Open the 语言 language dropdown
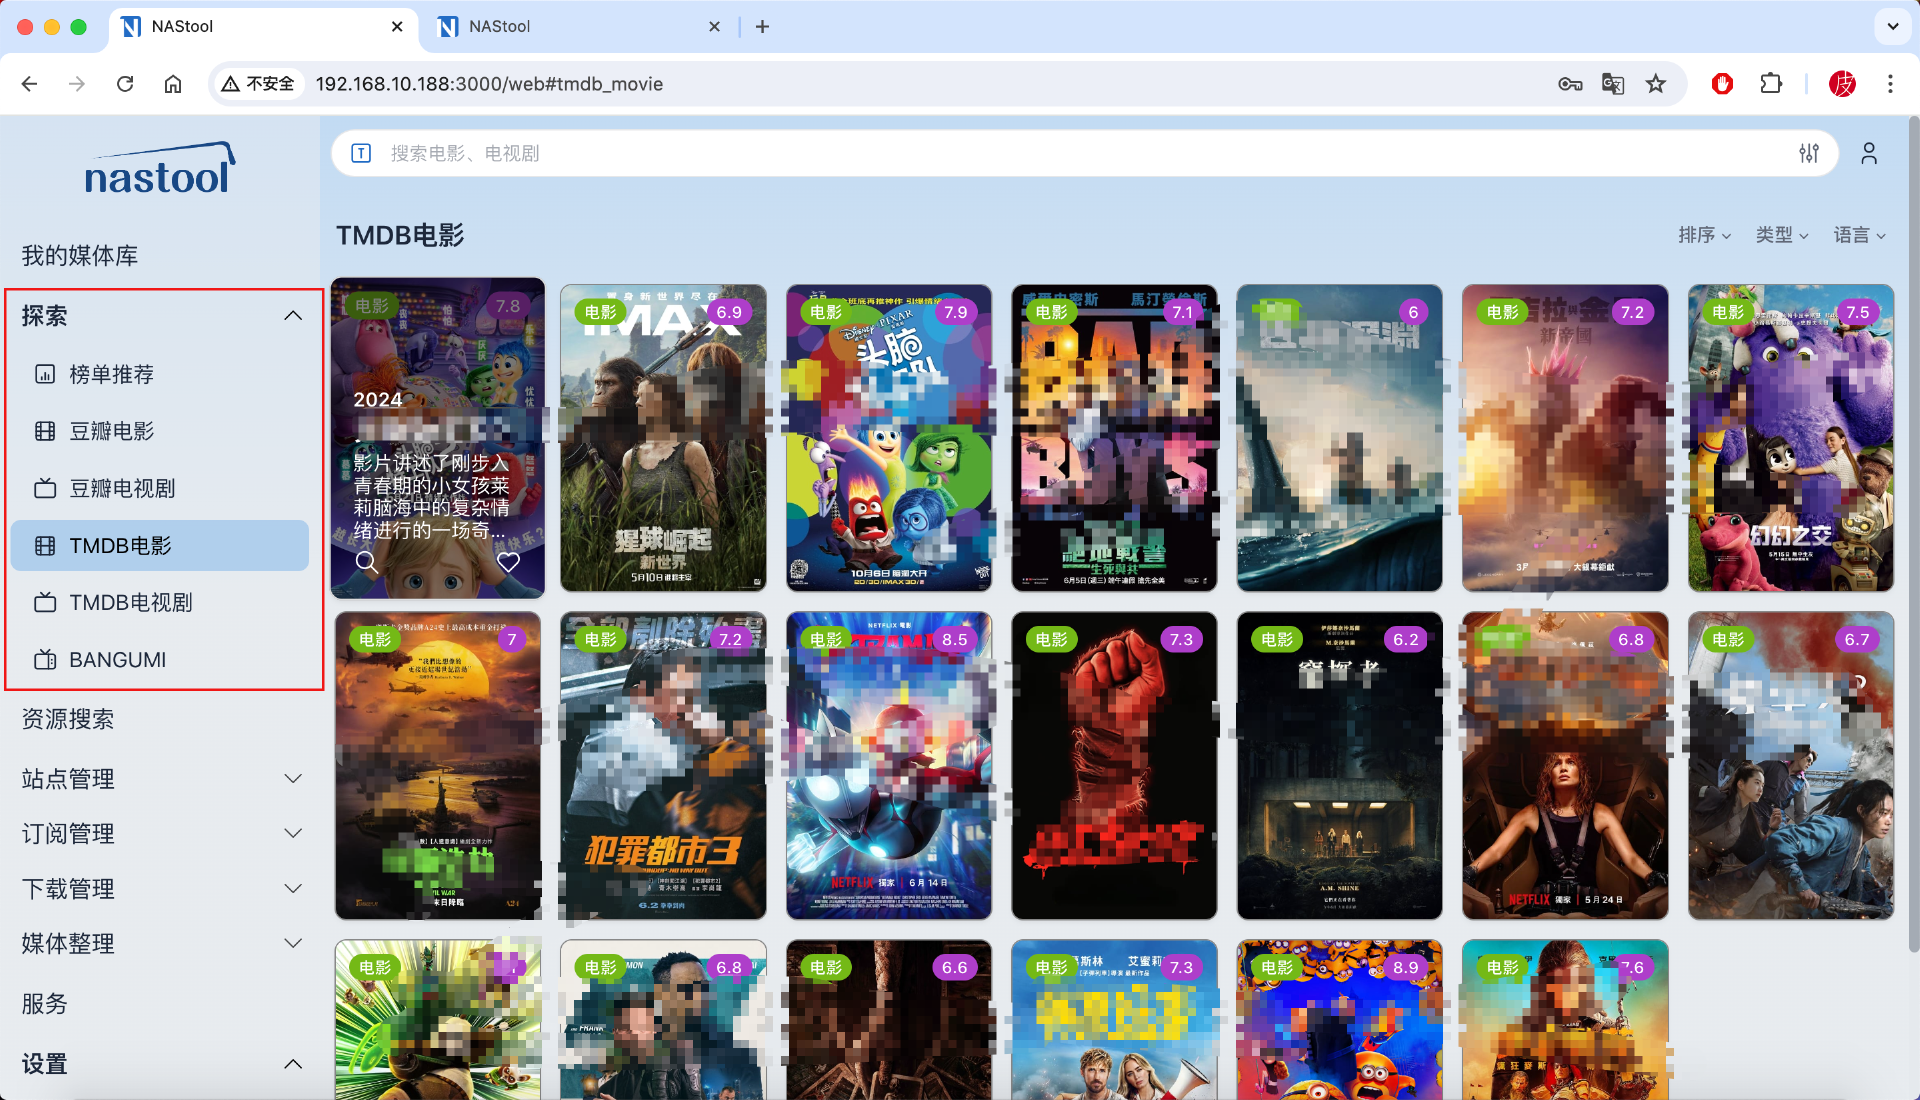This screenshot has width=1920, height=1100. click(1859, 235)
